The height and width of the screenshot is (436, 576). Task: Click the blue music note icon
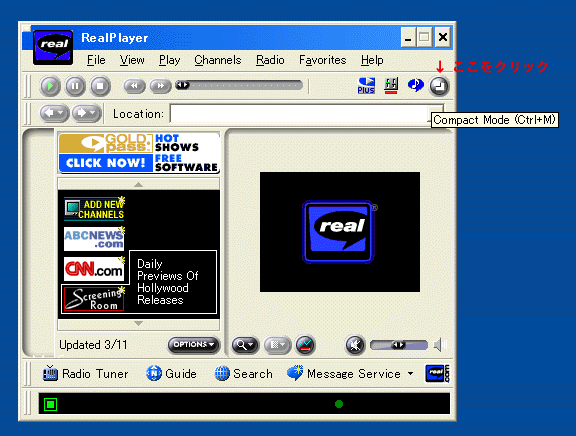(415, 85)
